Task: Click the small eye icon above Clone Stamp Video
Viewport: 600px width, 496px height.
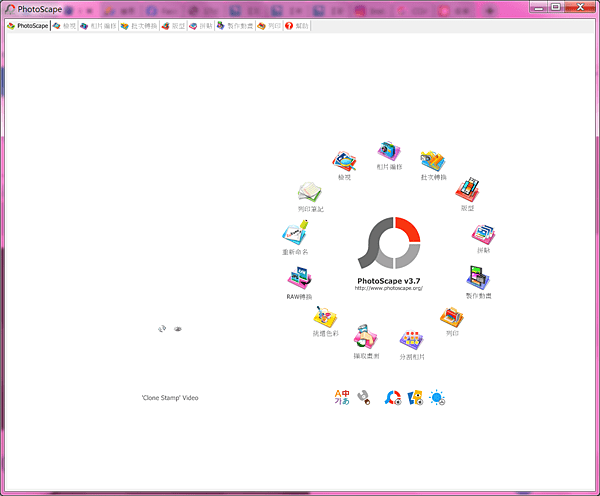Action: [178, 329]
